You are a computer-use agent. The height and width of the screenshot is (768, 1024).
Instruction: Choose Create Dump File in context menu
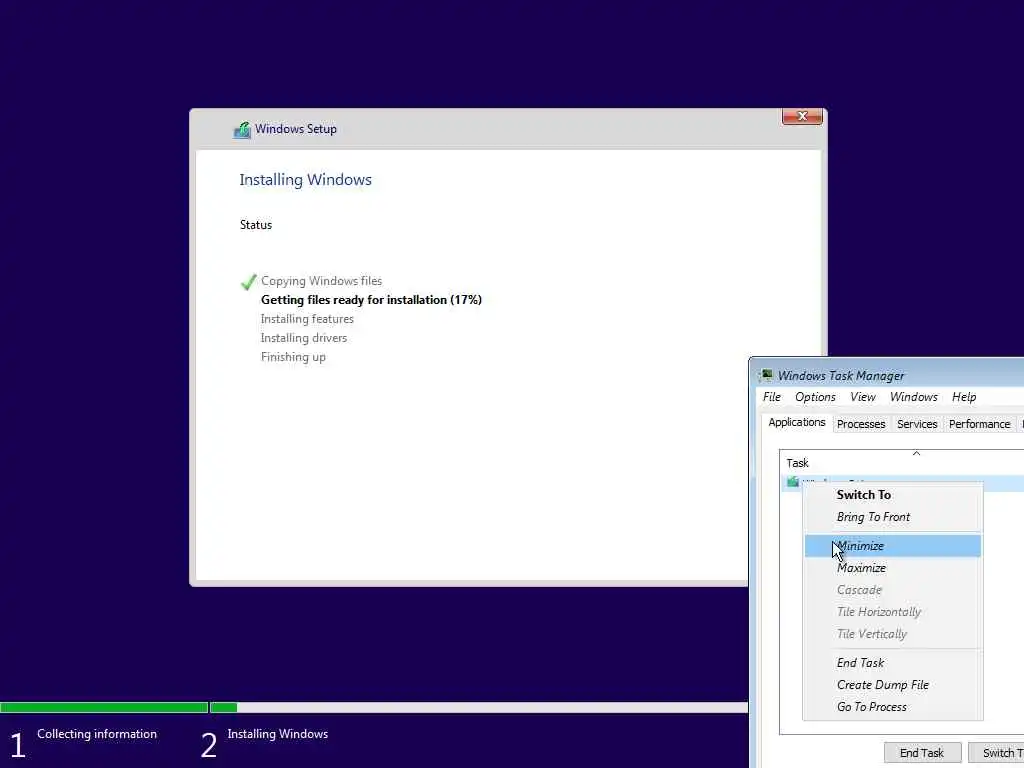893,685
